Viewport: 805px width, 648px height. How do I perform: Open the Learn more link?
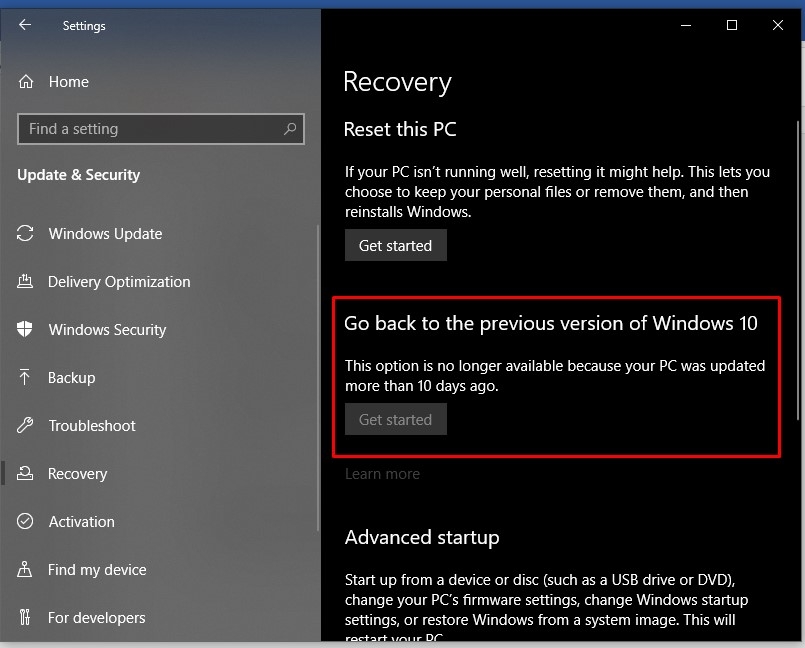pyautogui.click(x=382, y=473)
